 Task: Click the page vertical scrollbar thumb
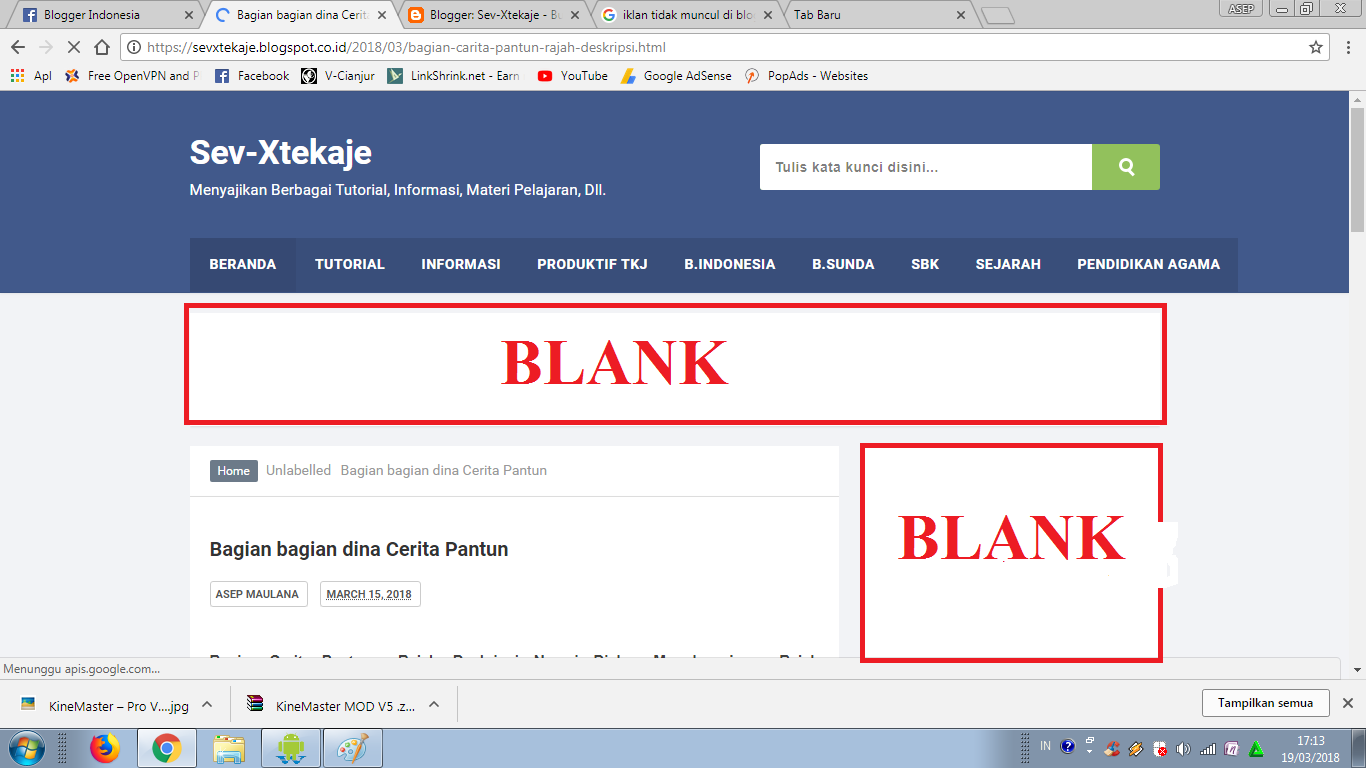[x=1357, y=170]
